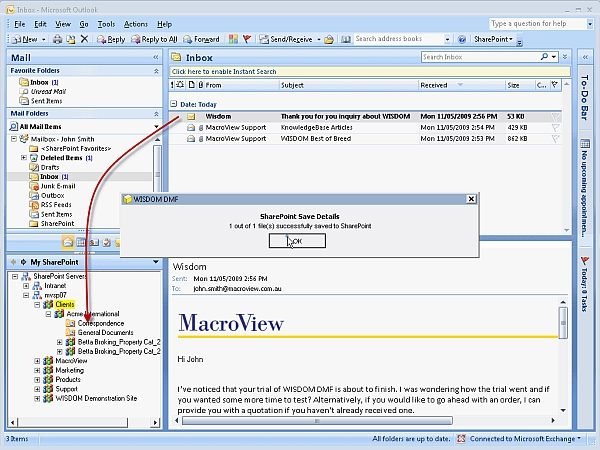Image resolution: width=600 pixels, height=450 pixels.
Task: Sort messages by the Subject column
Action: tap(348, 85)
